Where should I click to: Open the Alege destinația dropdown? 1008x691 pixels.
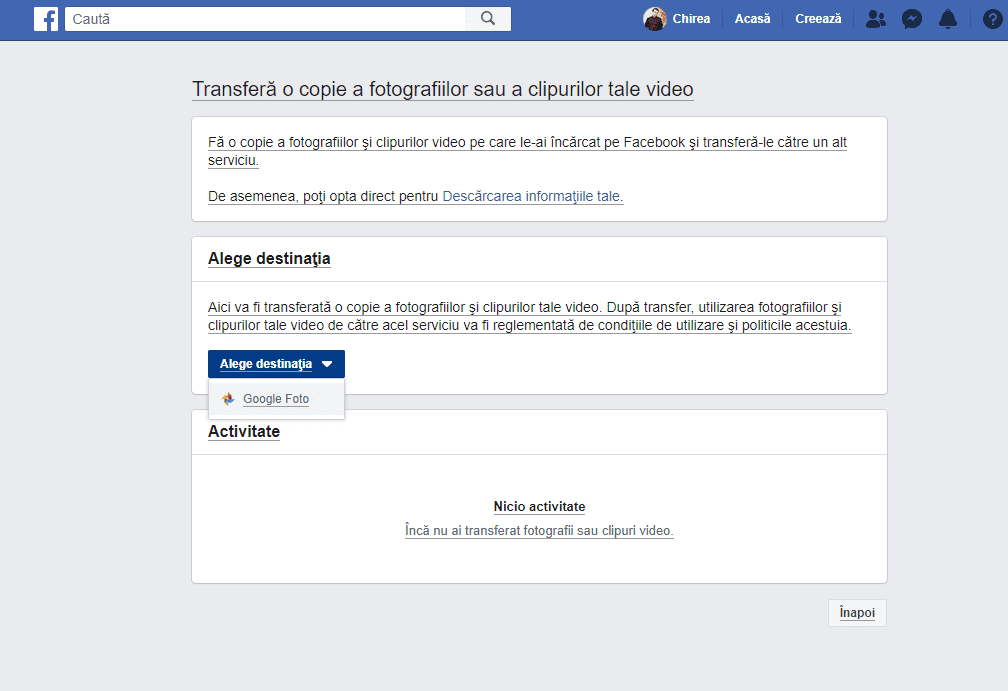tap(276, 363)
